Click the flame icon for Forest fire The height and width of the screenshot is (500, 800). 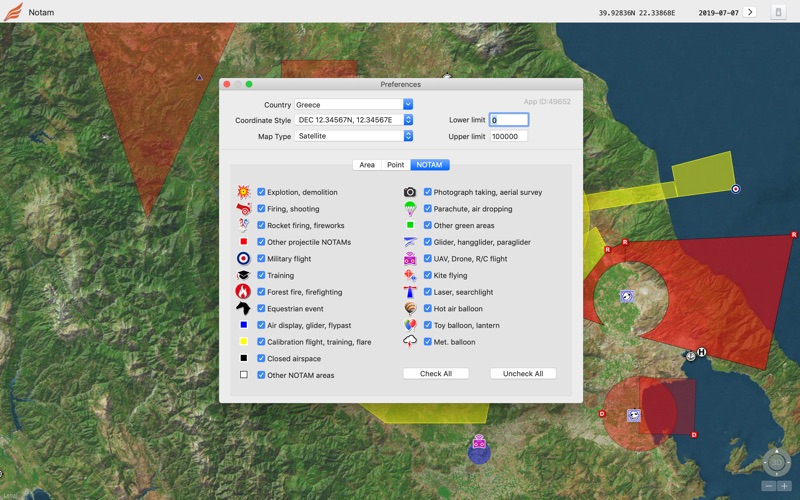tap(243, 292)
